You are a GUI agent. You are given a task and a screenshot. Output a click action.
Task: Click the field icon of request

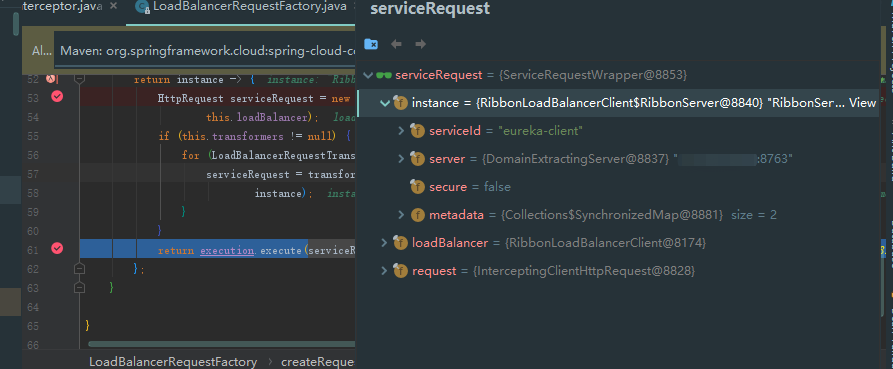click(400, 270)
